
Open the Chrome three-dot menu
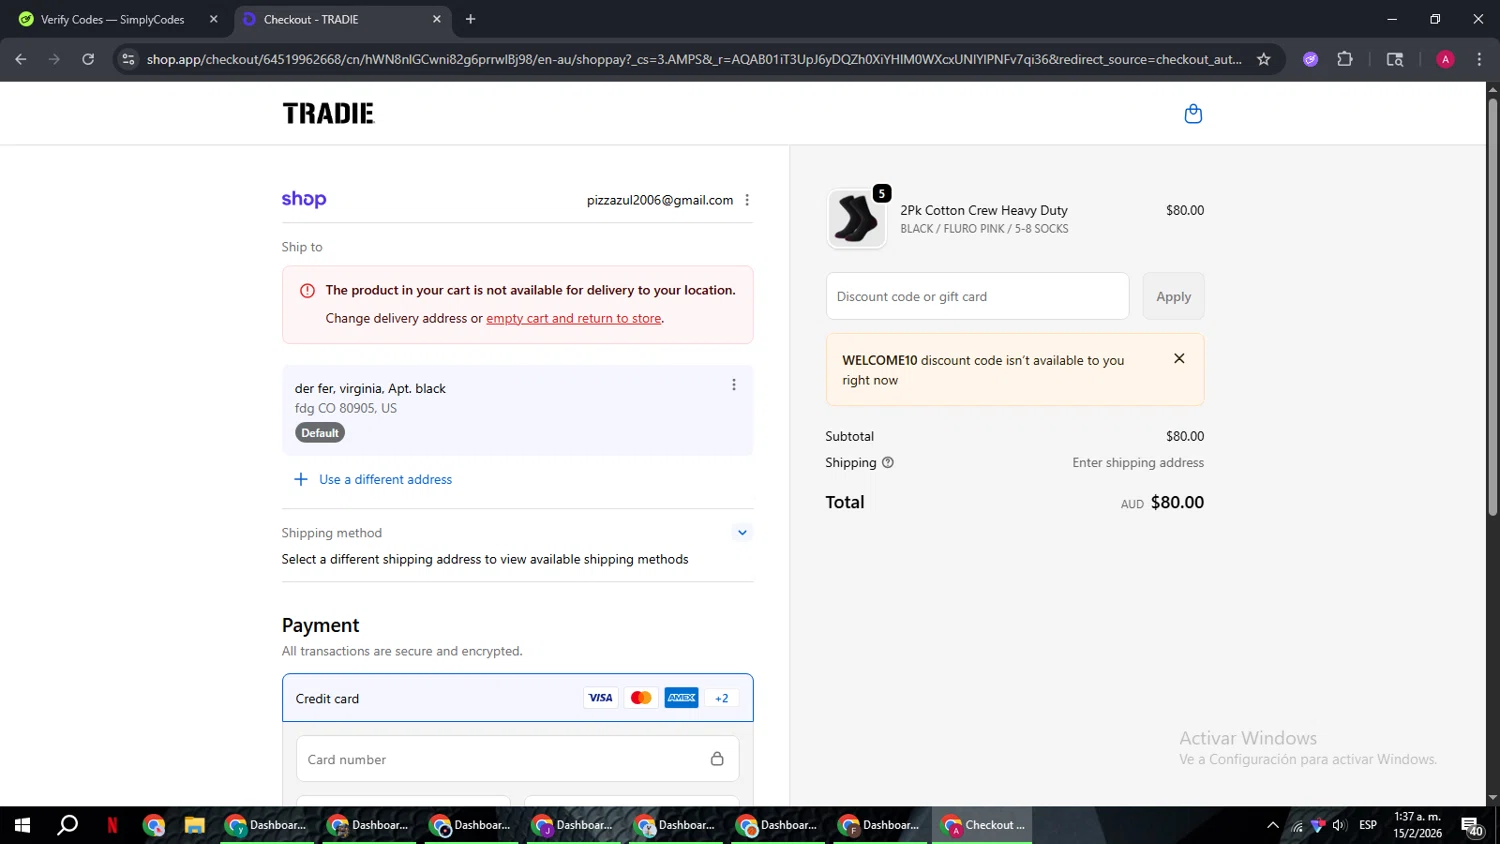pyautogui.click(x=1479, y=59)
